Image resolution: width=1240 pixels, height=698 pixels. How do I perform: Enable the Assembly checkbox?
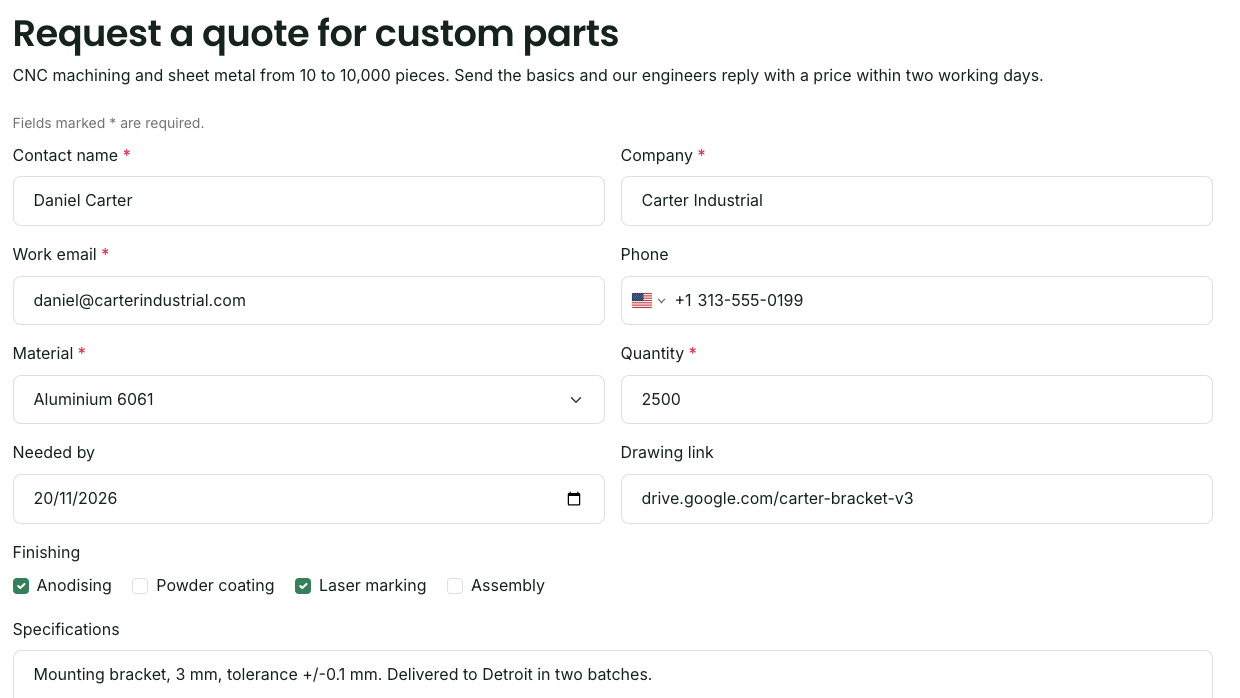coord(455,586)
